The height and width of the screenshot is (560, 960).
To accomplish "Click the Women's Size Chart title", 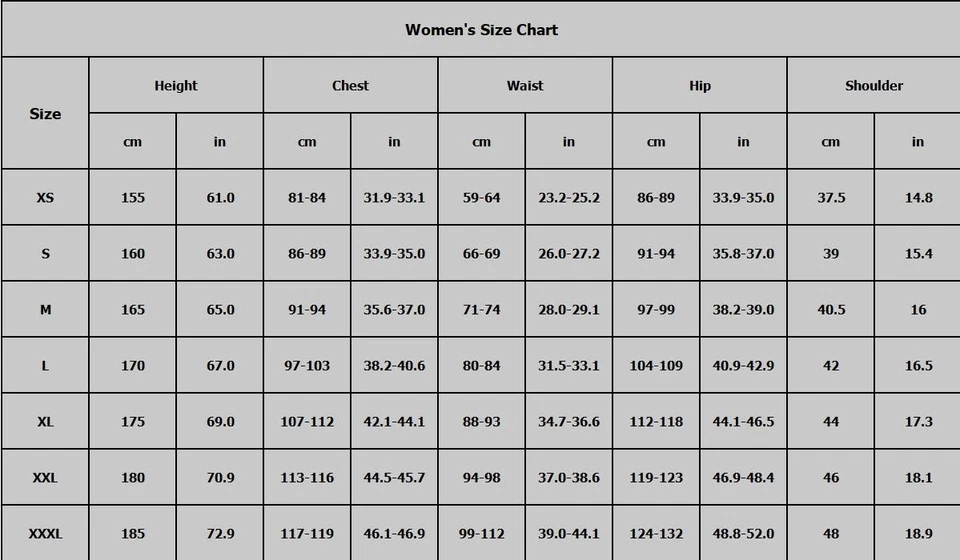I will [481, 29].
